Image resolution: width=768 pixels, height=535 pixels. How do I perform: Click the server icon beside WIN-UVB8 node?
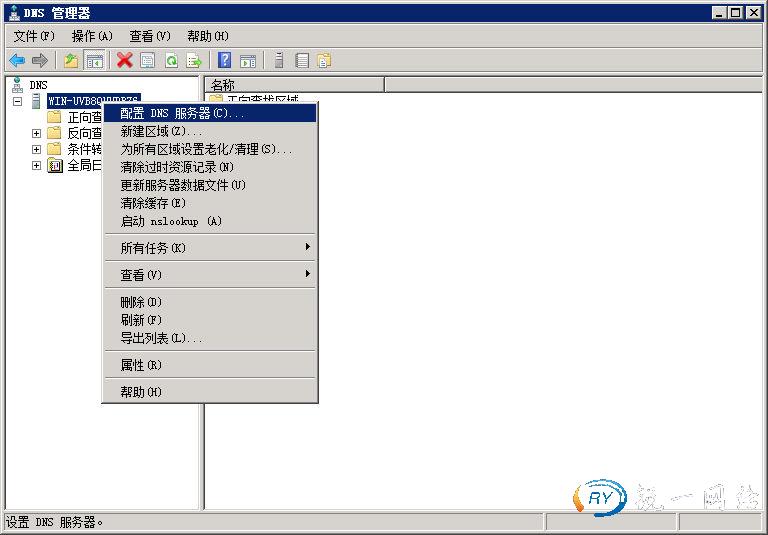(36, 101)
